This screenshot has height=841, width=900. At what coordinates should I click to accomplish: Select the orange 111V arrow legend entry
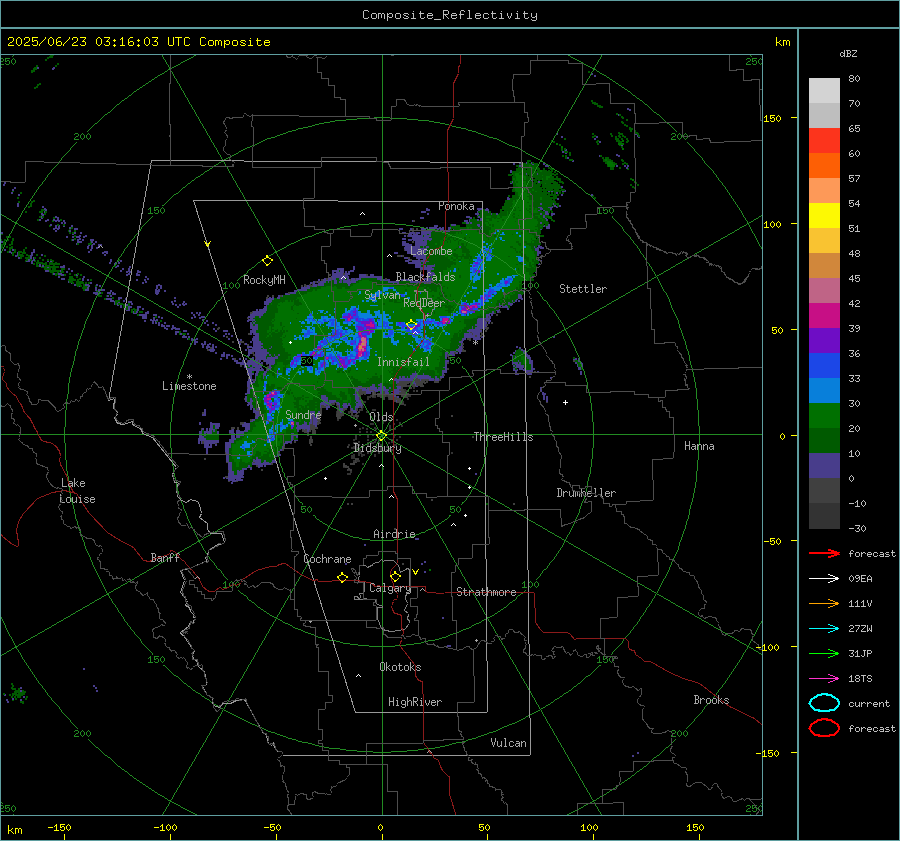pos(824,603)
